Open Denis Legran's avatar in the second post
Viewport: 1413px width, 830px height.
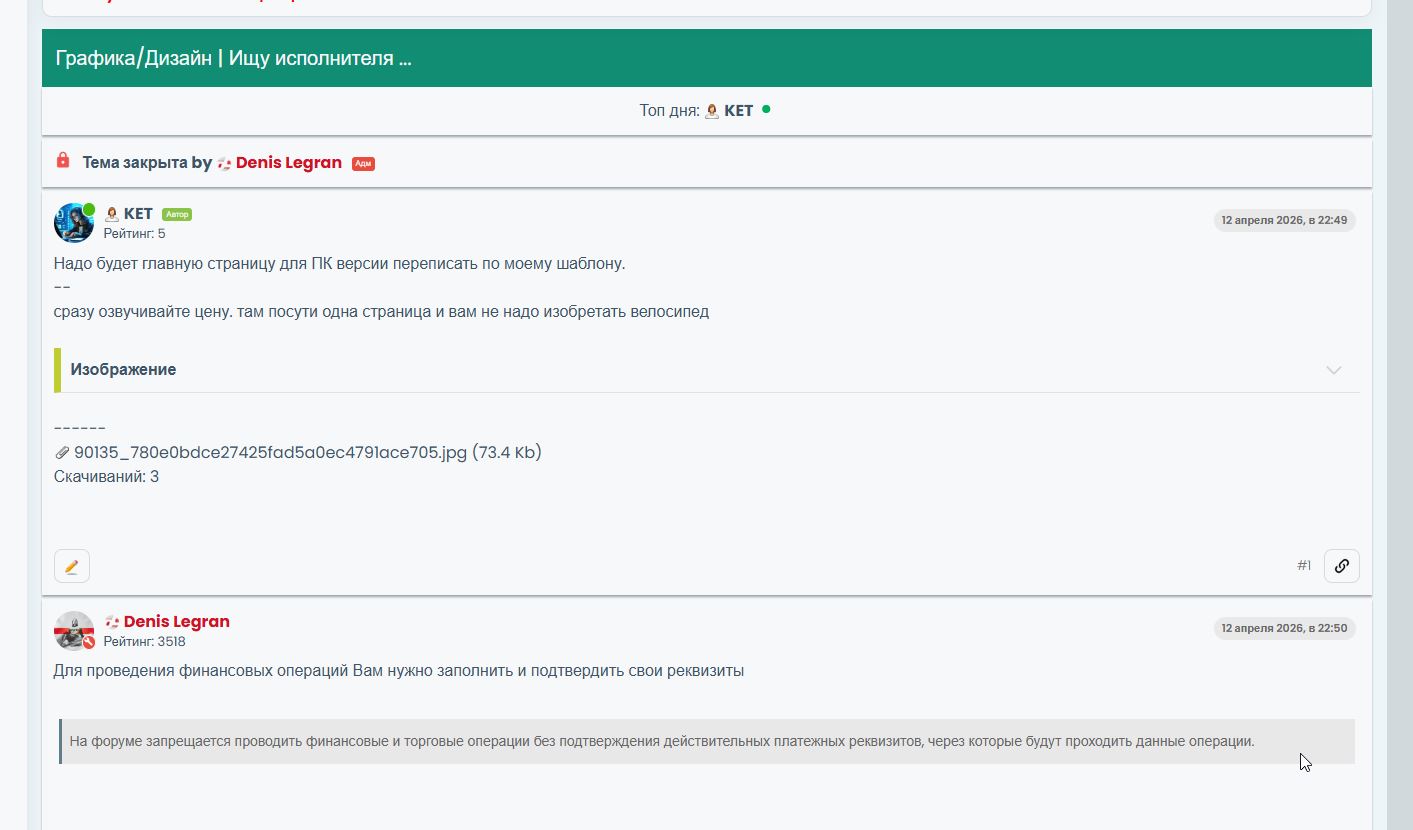74,631
